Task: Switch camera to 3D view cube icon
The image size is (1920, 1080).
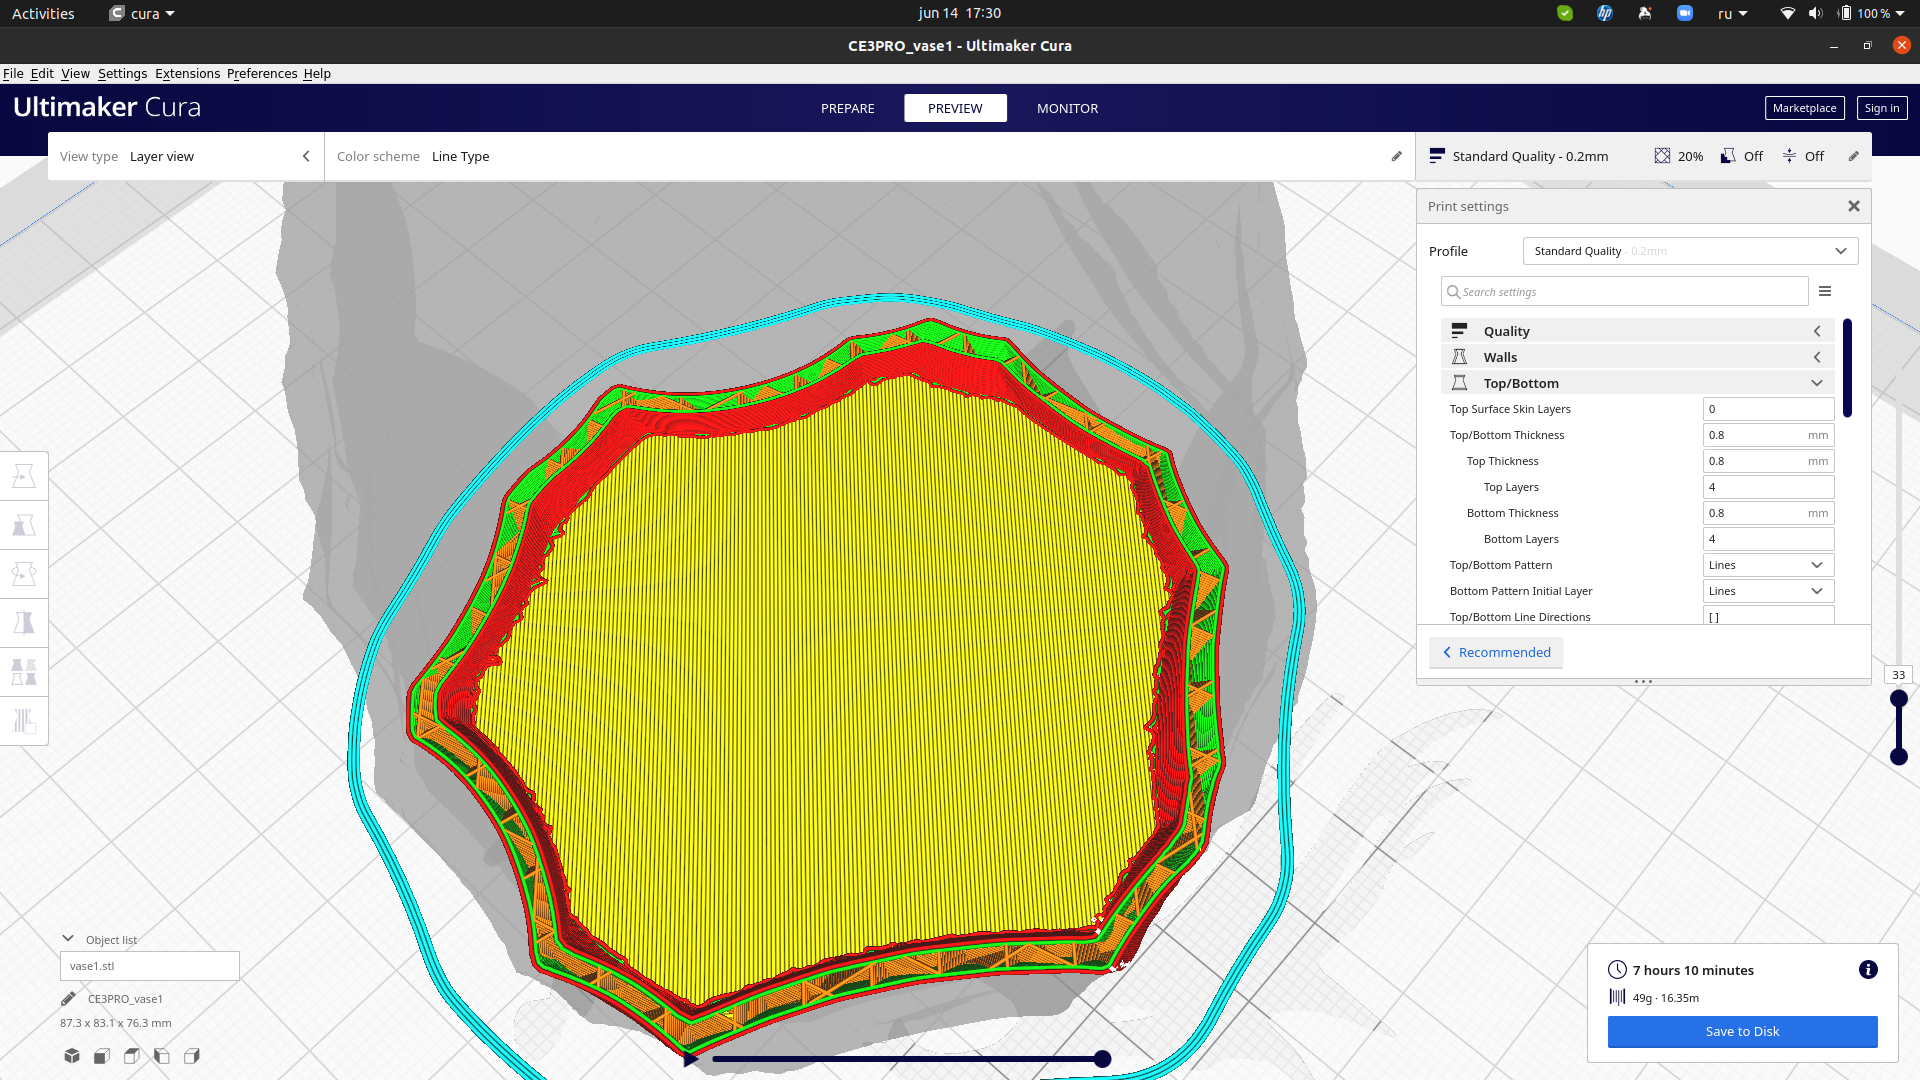Action: point(72,1056)
